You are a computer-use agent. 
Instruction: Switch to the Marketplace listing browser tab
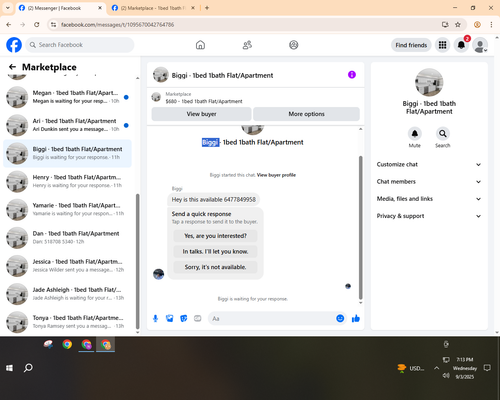(x=153, y=8)
